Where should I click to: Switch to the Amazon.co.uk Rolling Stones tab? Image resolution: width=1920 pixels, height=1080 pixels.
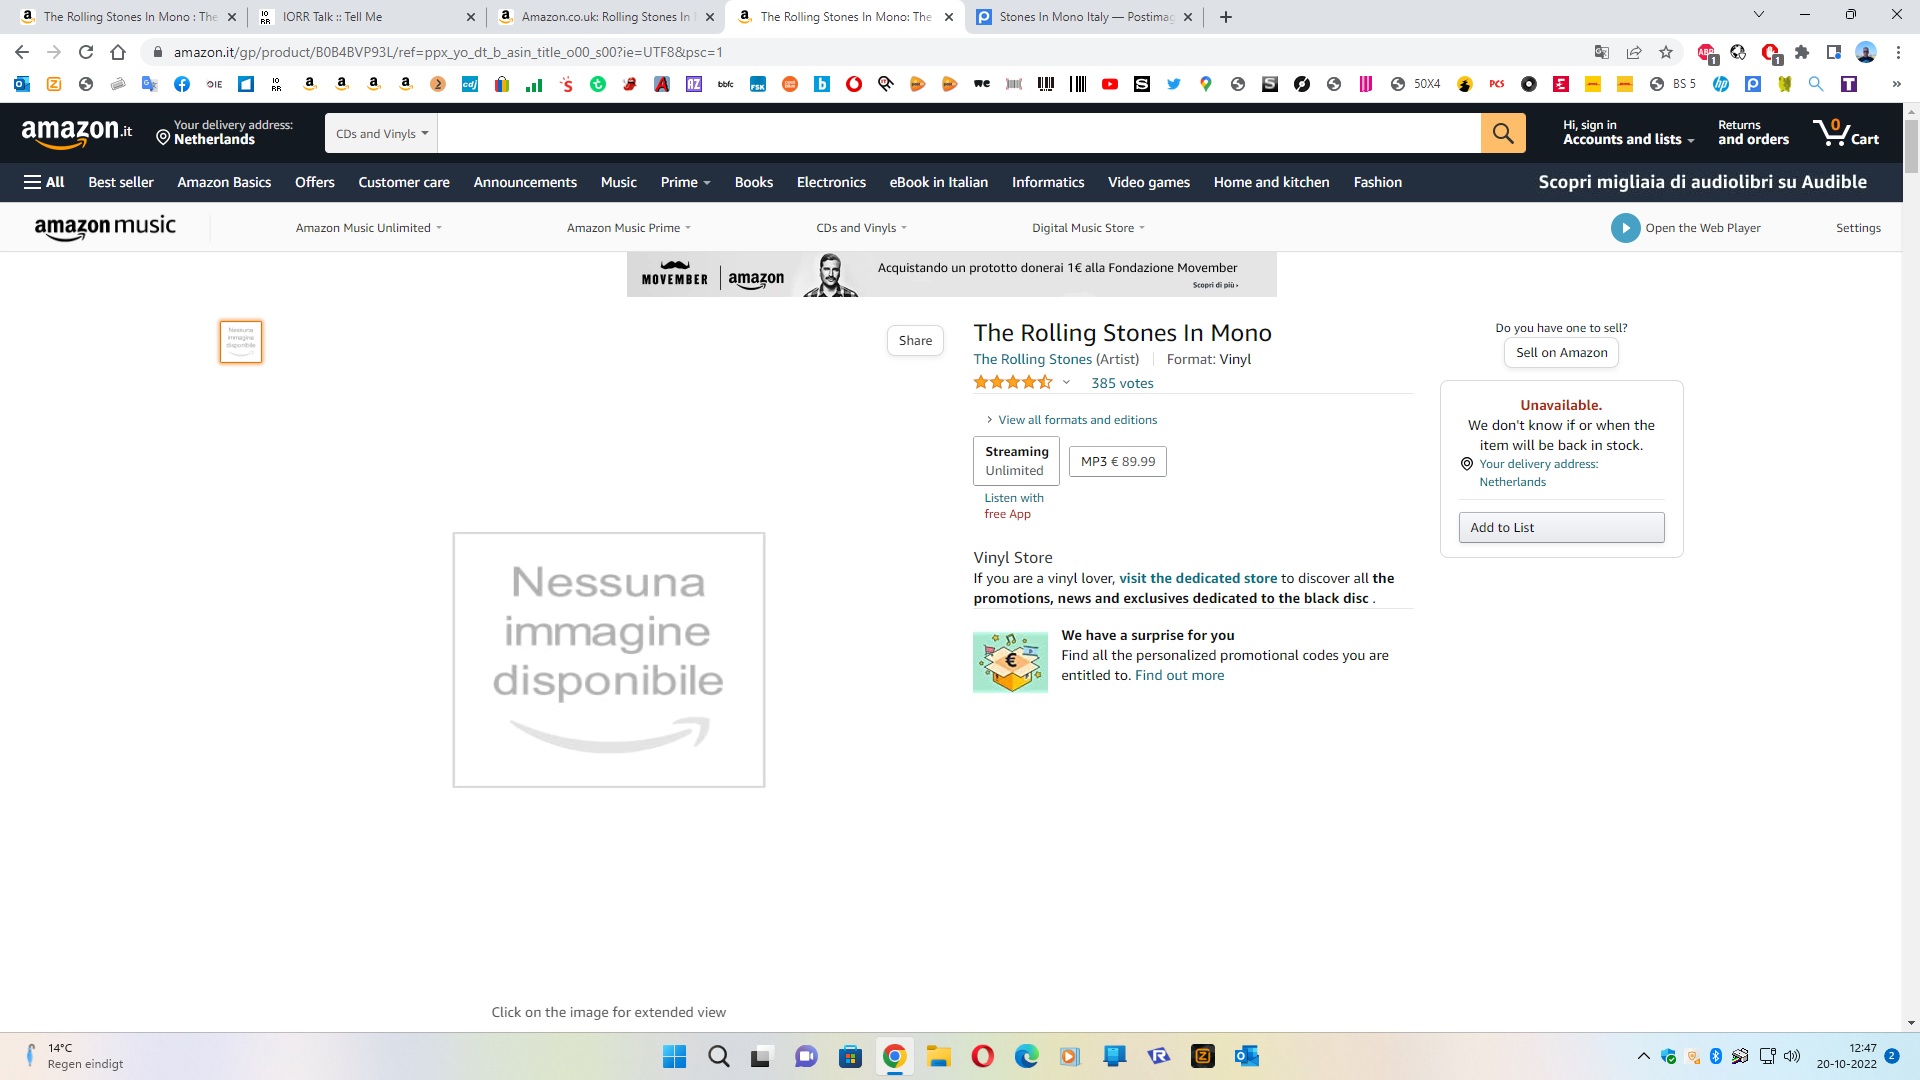pos(605,17)
